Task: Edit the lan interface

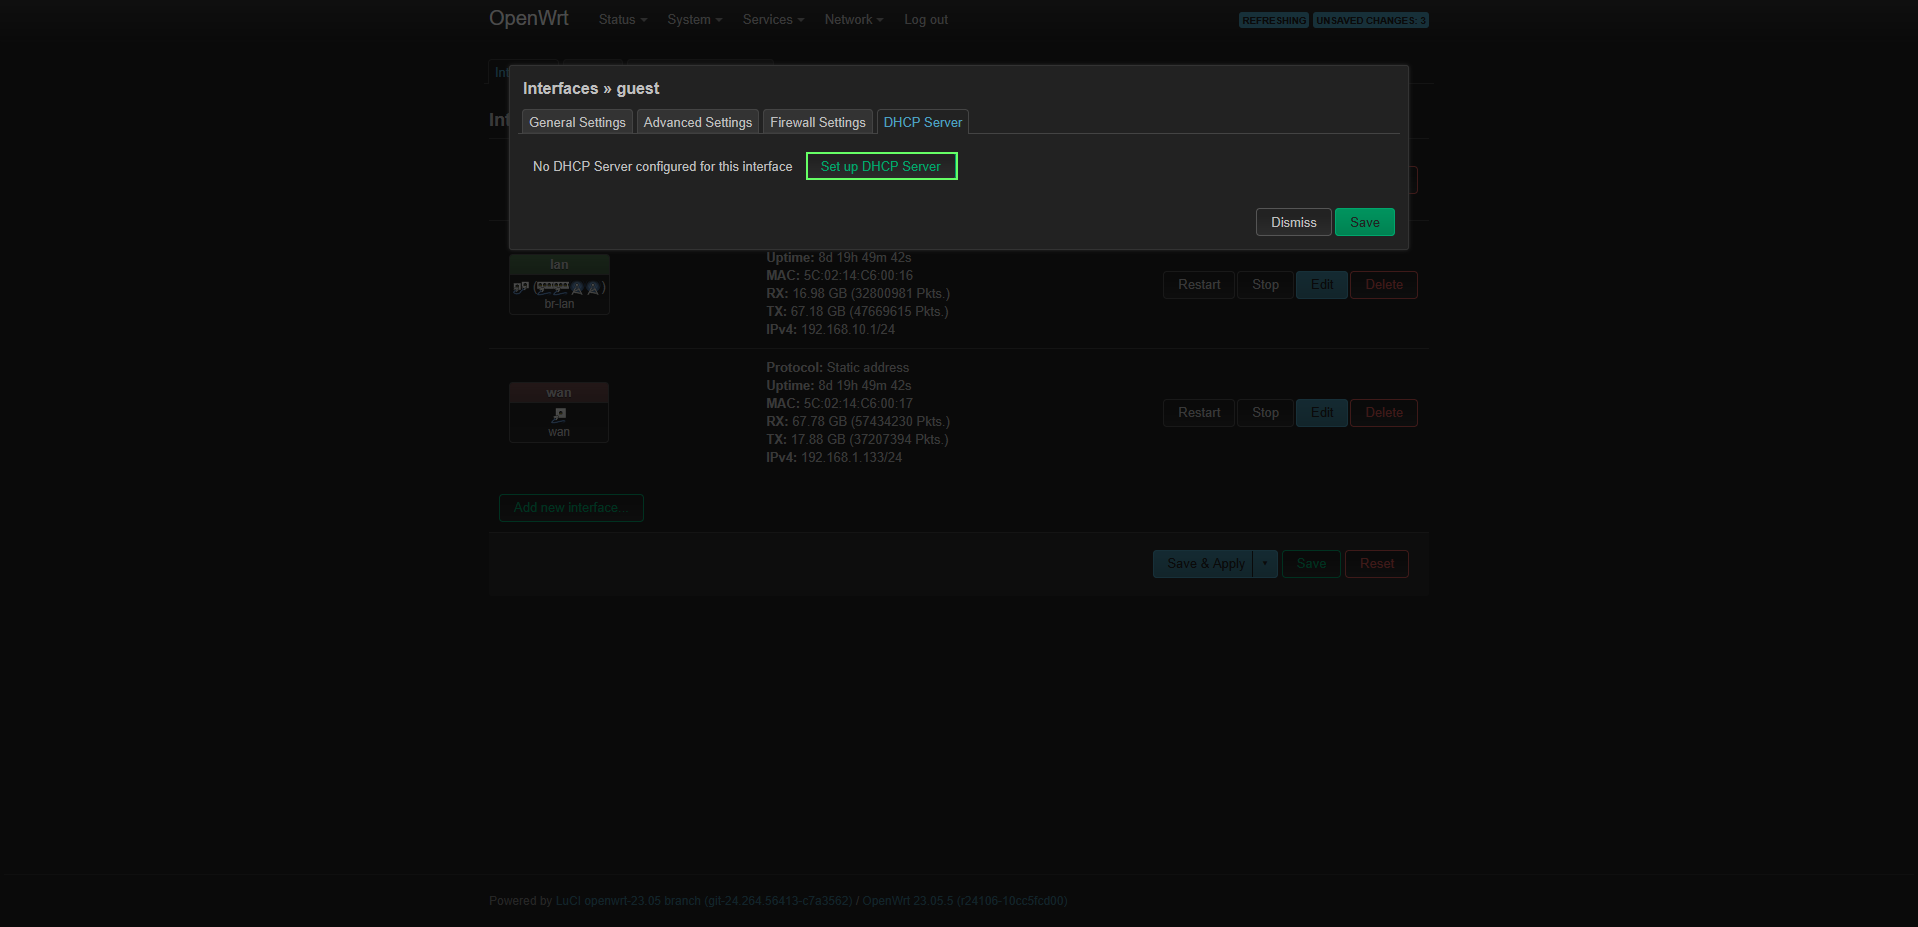Action: point(1322,285)
